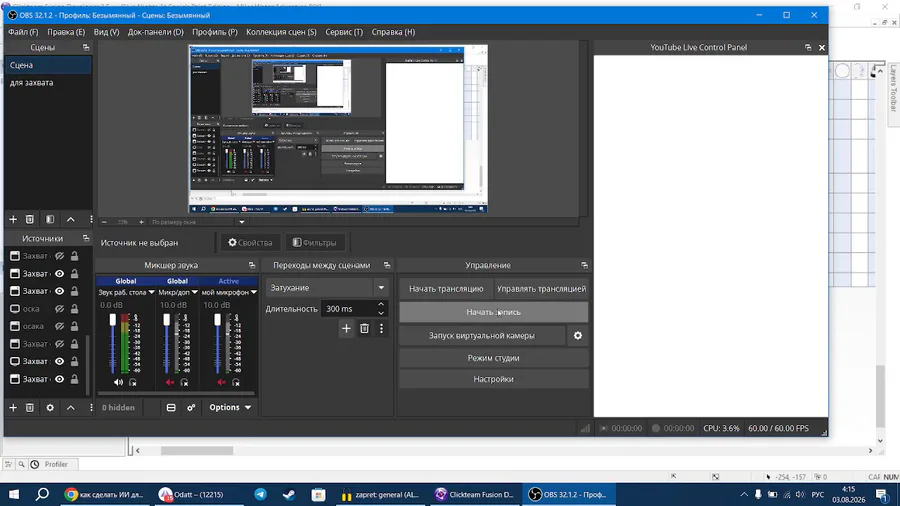Zoom out preview with minus icon

[x=104, y=222]
